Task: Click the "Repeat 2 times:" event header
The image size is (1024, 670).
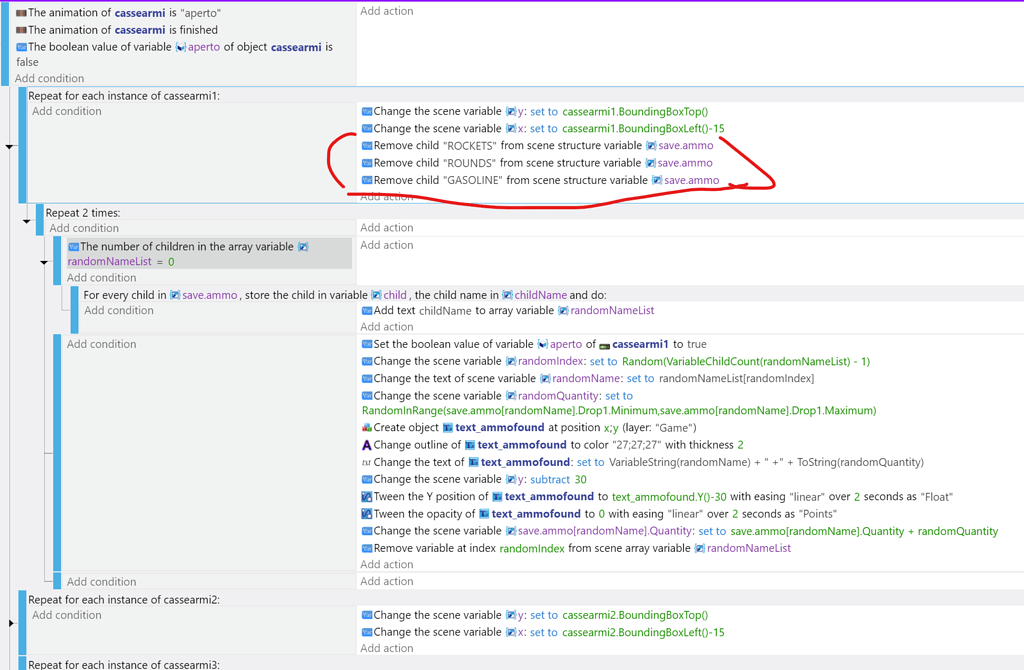Action: pyautogui.click(x=83, y=213)
